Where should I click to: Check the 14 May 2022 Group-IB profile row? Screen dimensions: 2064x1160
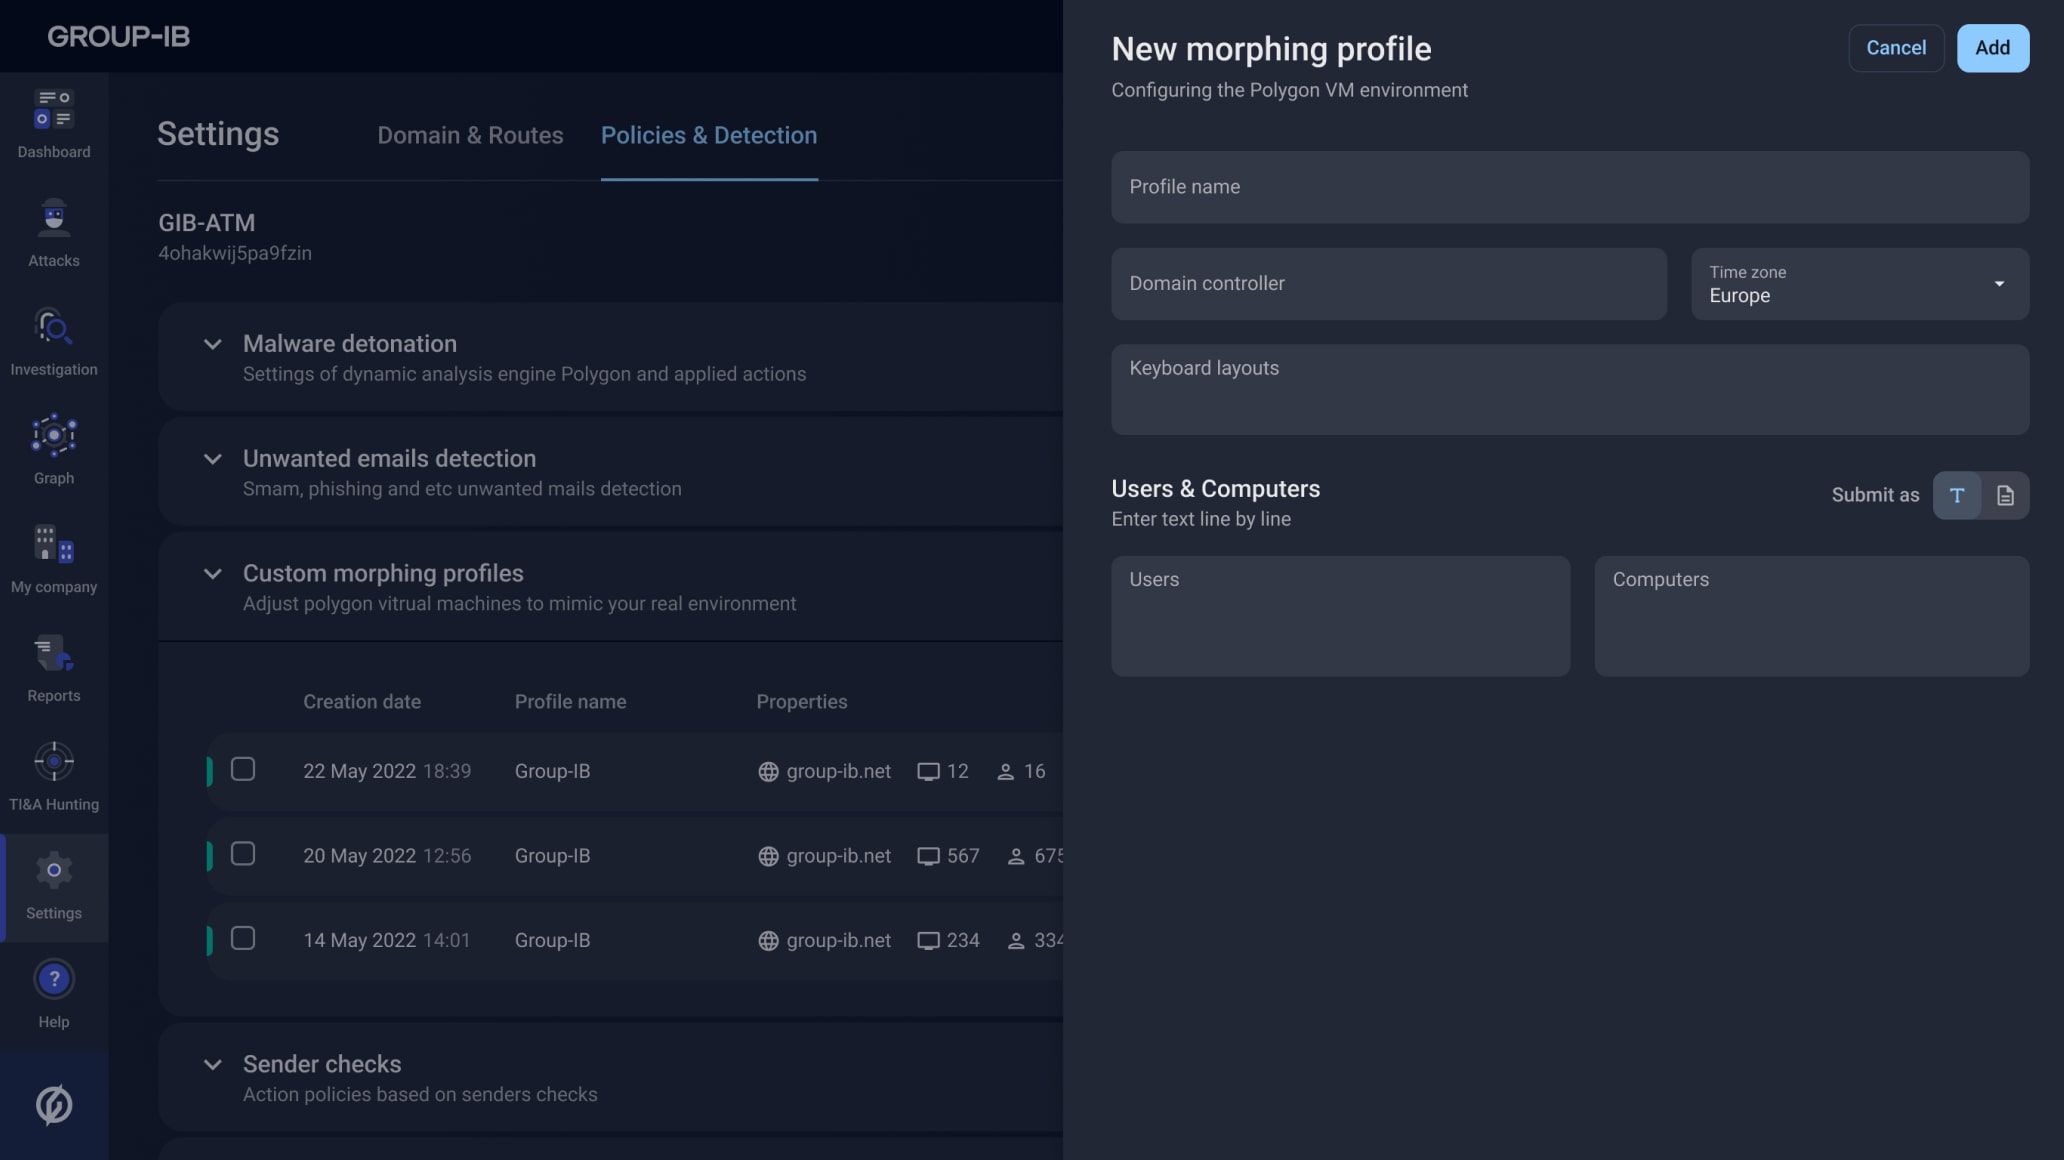[x=243, y=938]
